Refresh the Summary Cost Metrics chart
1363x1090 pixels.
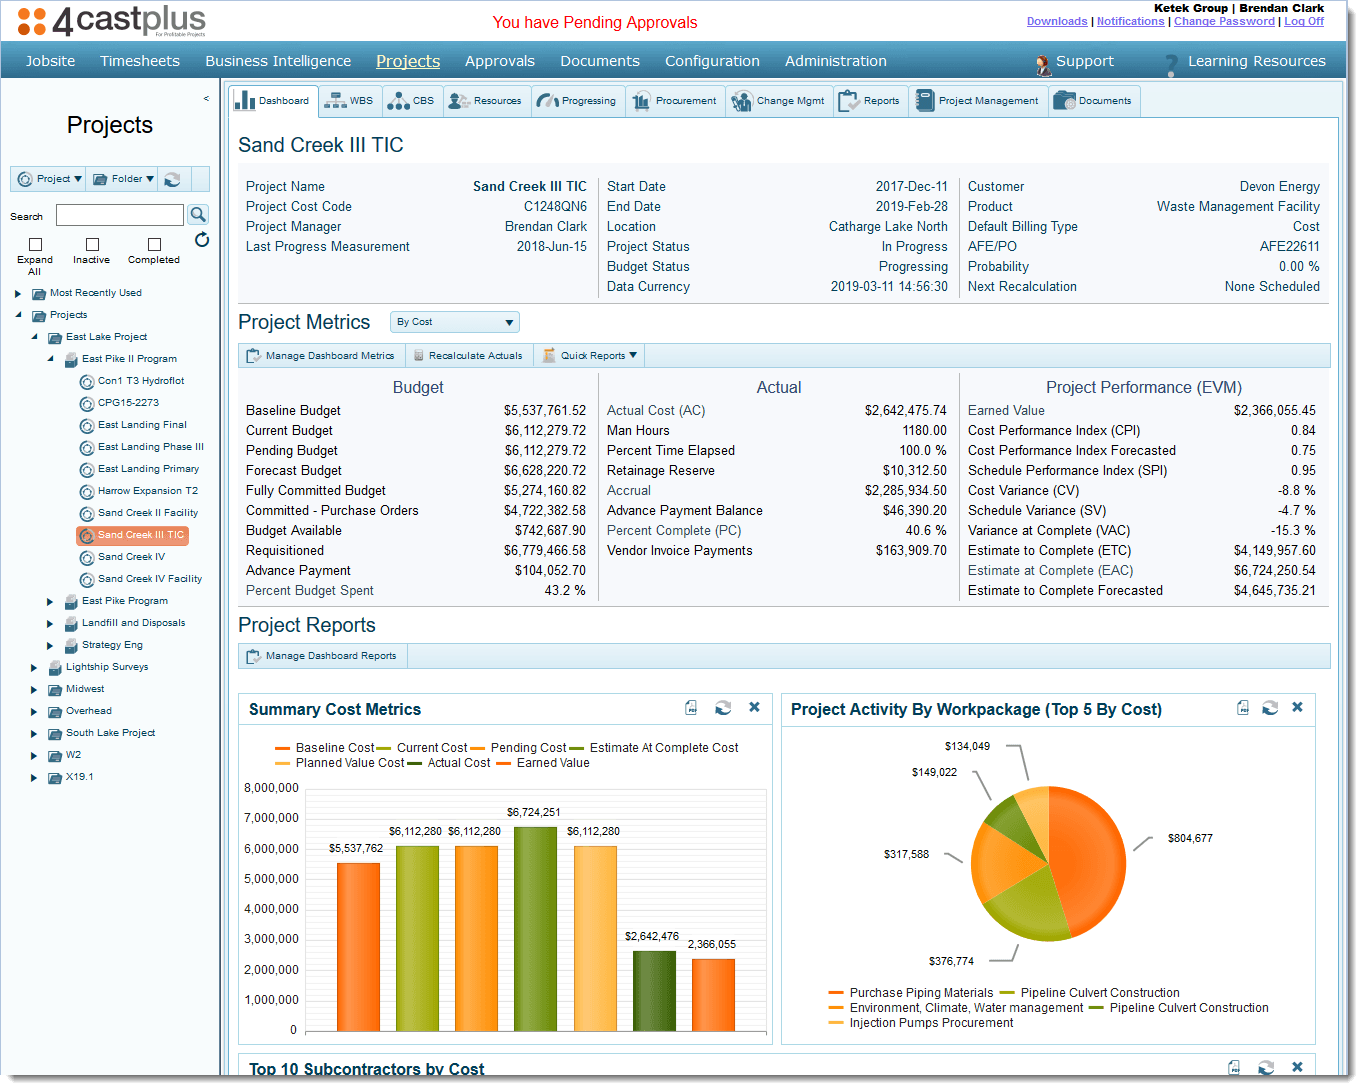tap(723, 708)
